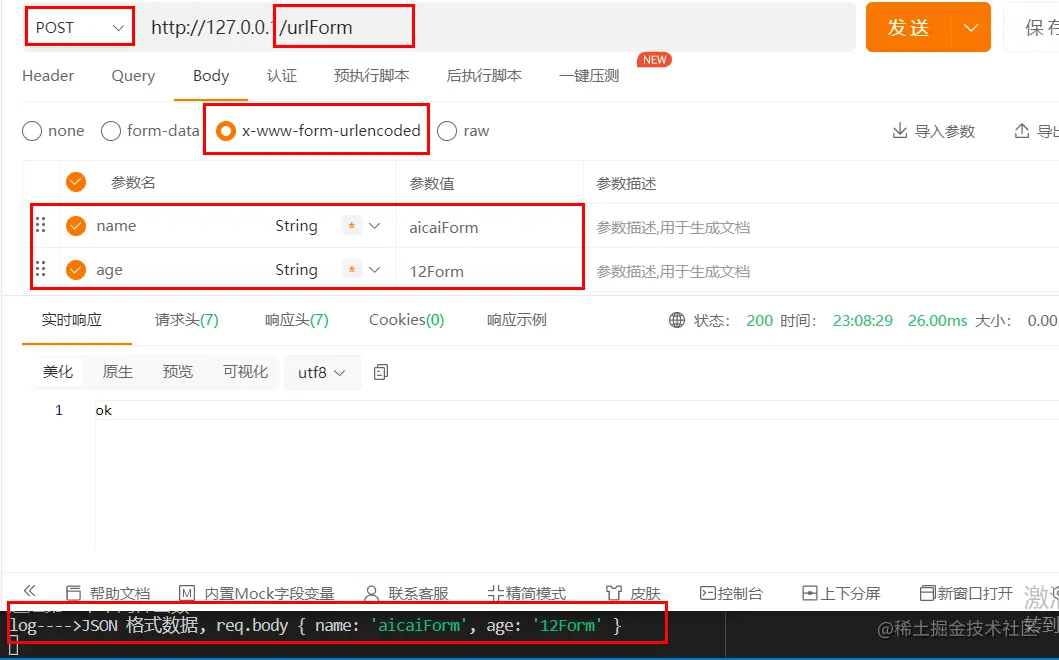This screenshot has height=660, width=1059.
Task: Toggle the select-all checkbox beside 参数名
Action: (76, 182)
